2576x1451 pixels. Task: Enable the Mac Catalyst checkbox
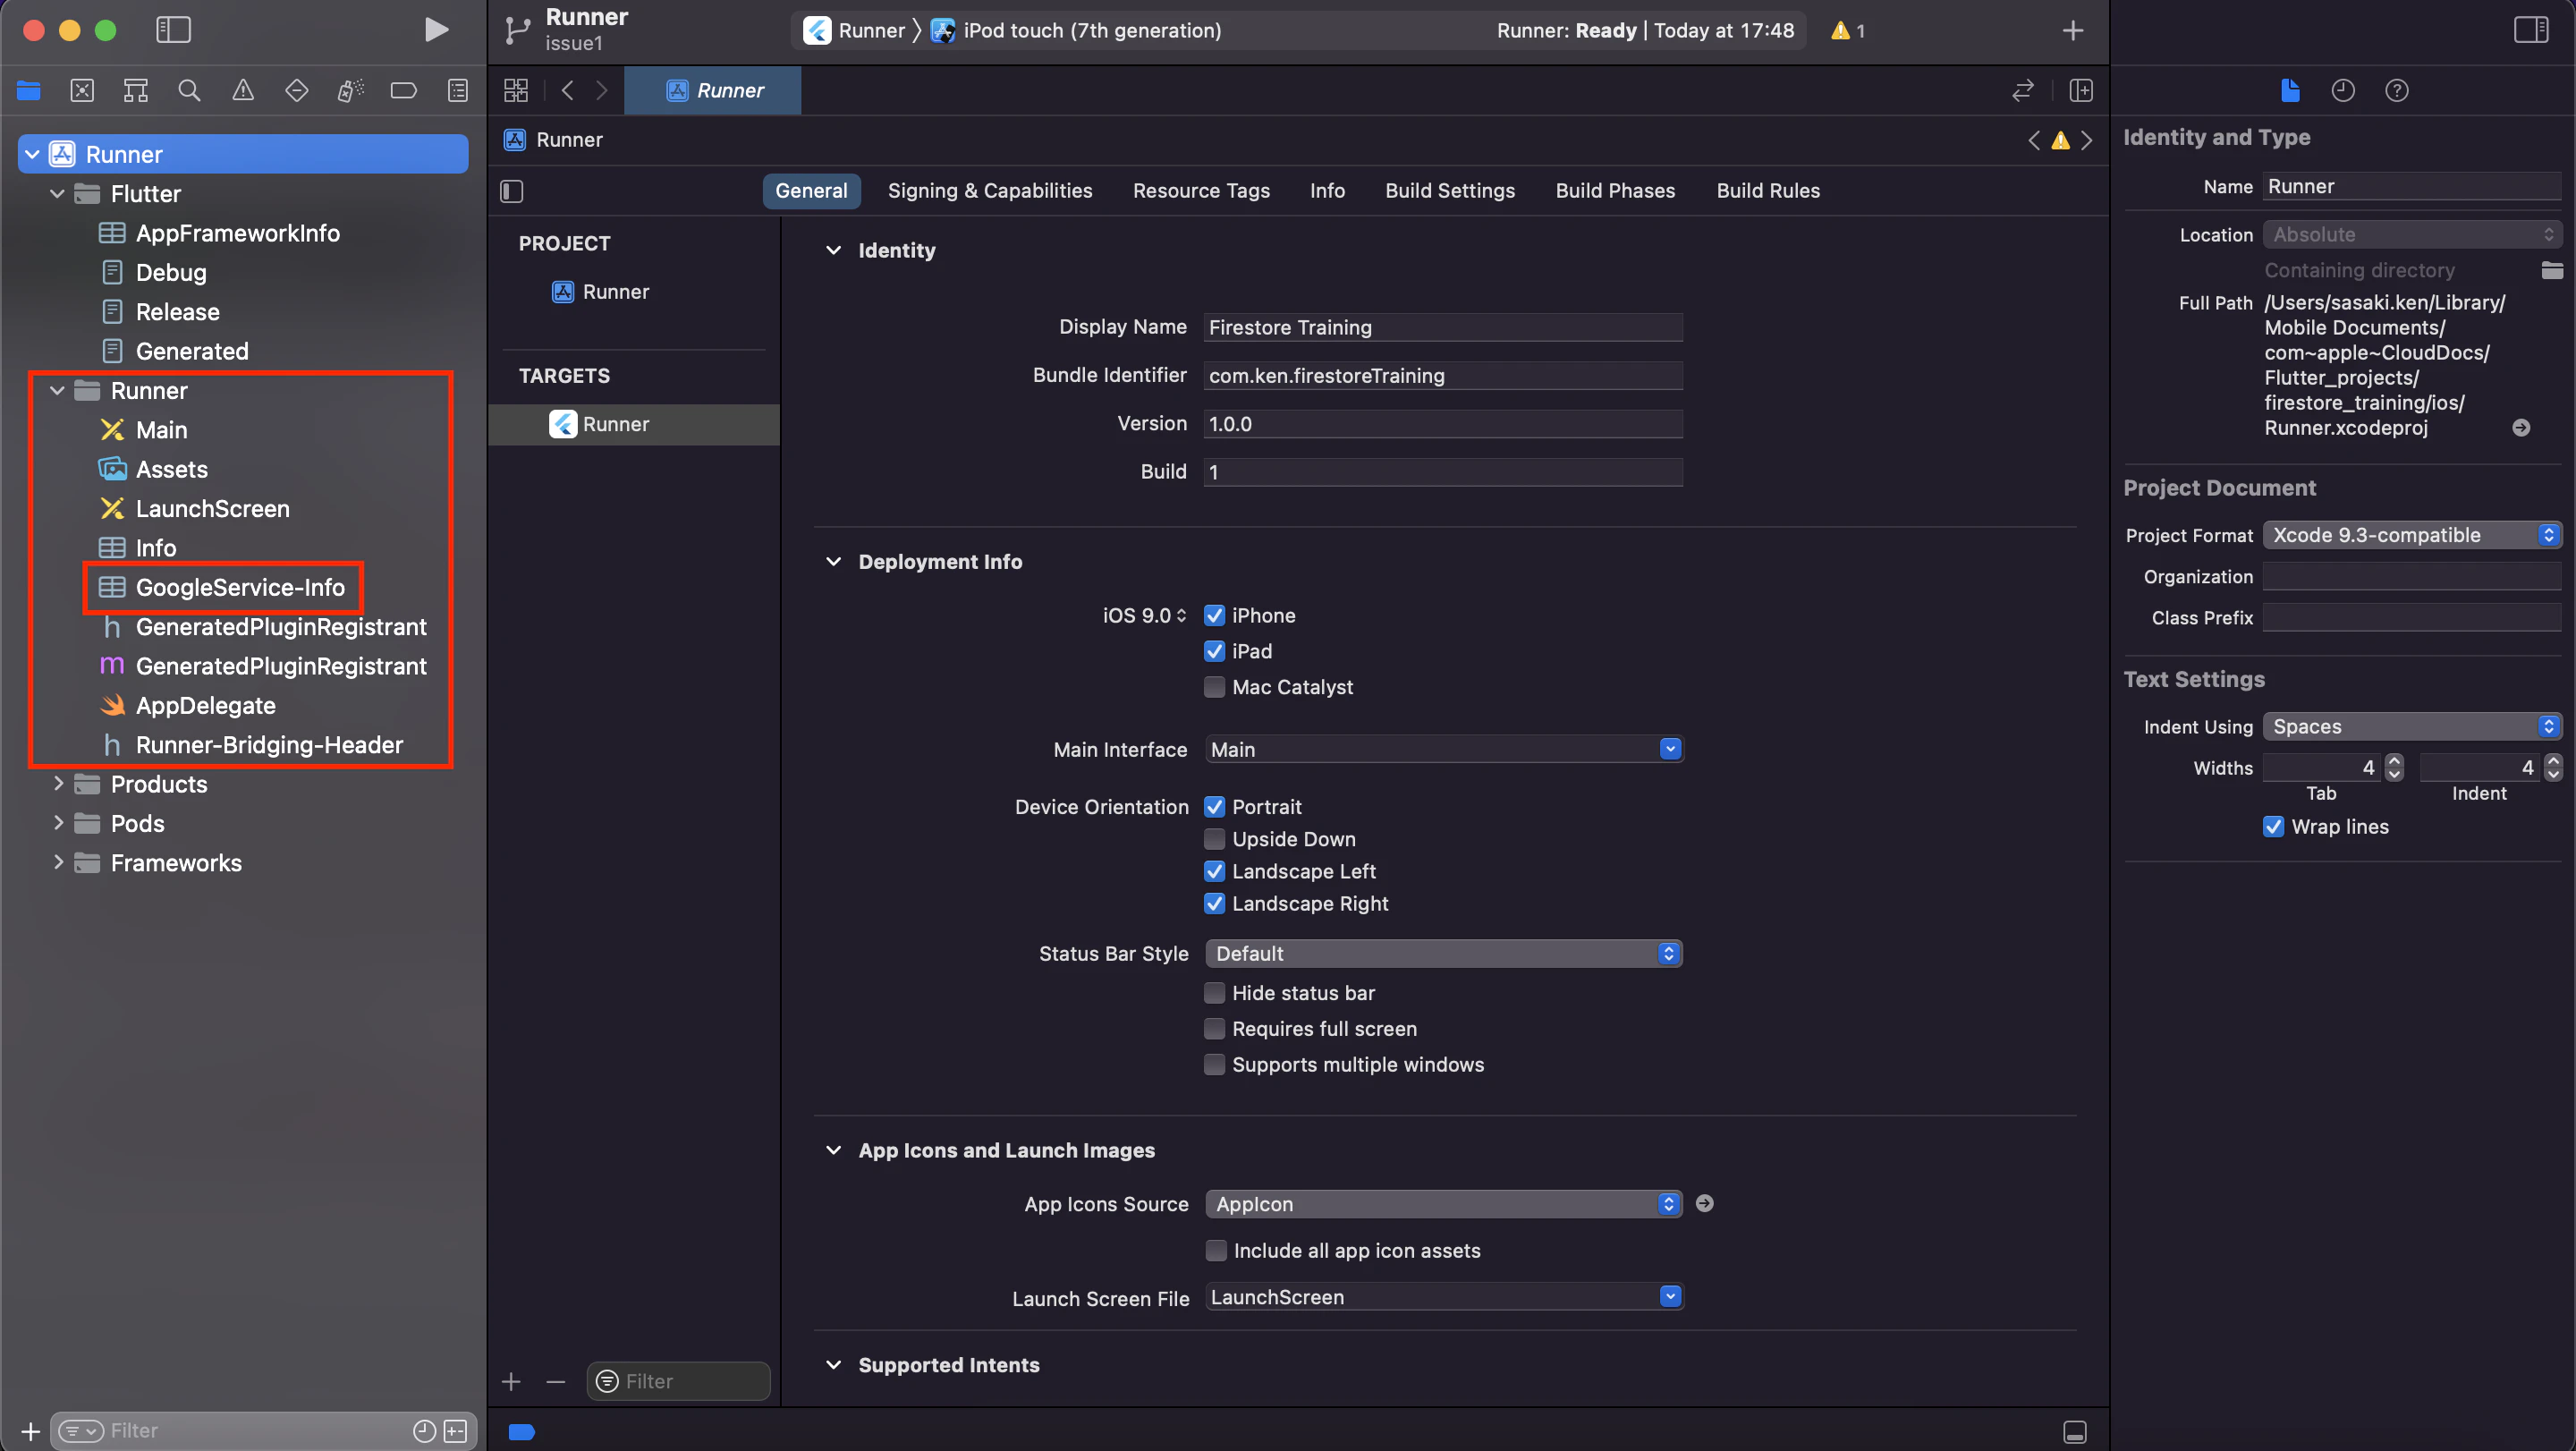click(x=1214, y=687)
